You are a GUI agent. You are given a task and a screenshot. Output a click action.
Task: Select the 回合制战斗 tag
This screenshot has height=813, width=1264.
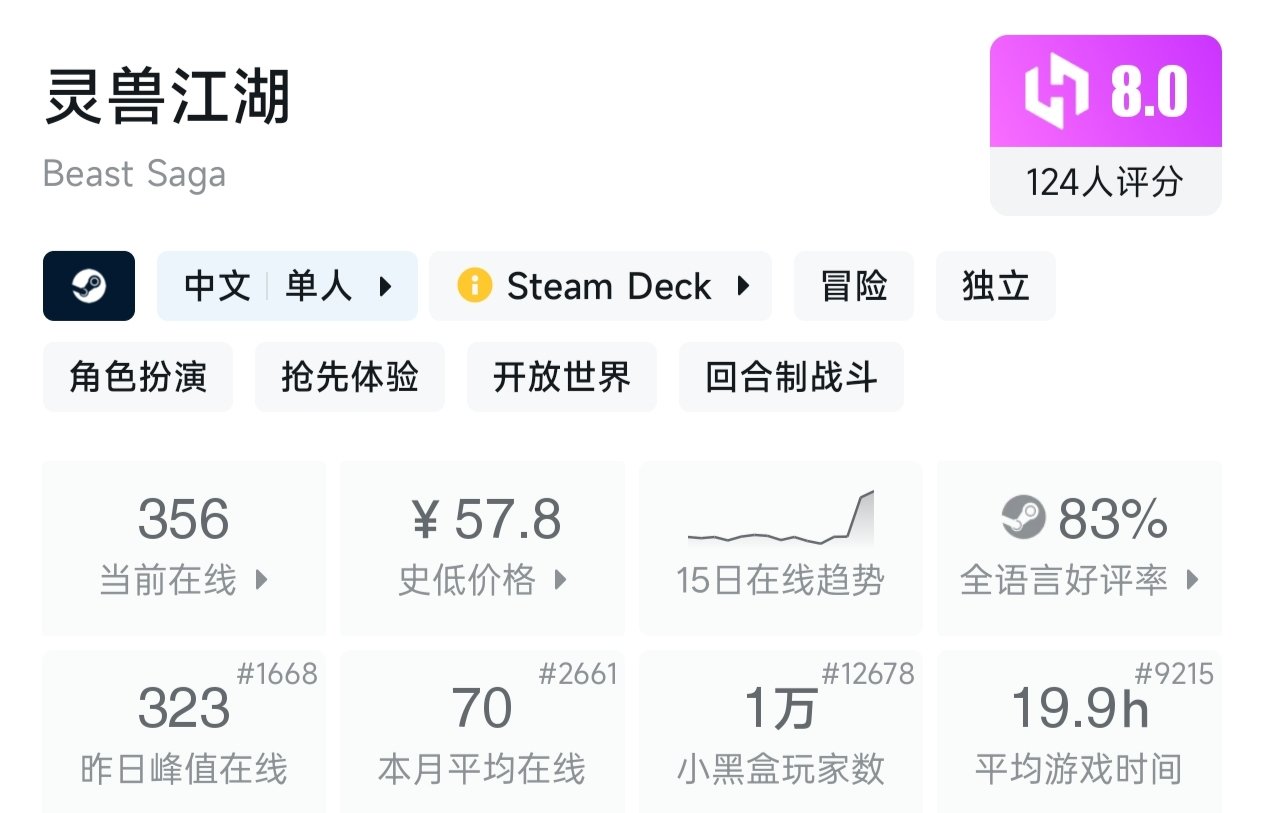click(x=791, y=377)
